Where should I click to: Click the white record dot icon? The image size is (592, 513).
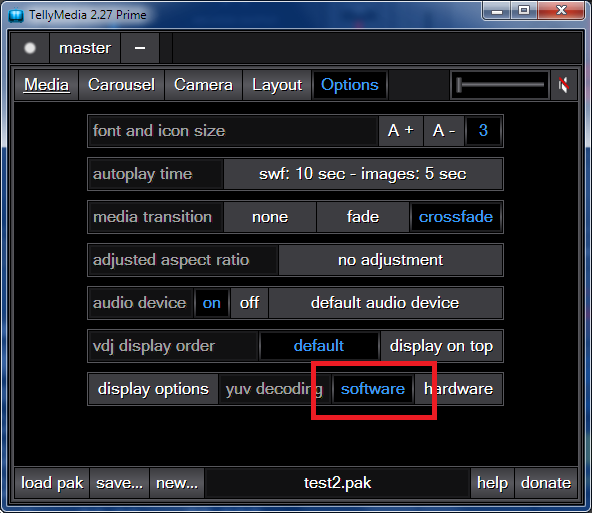(30, 48)
